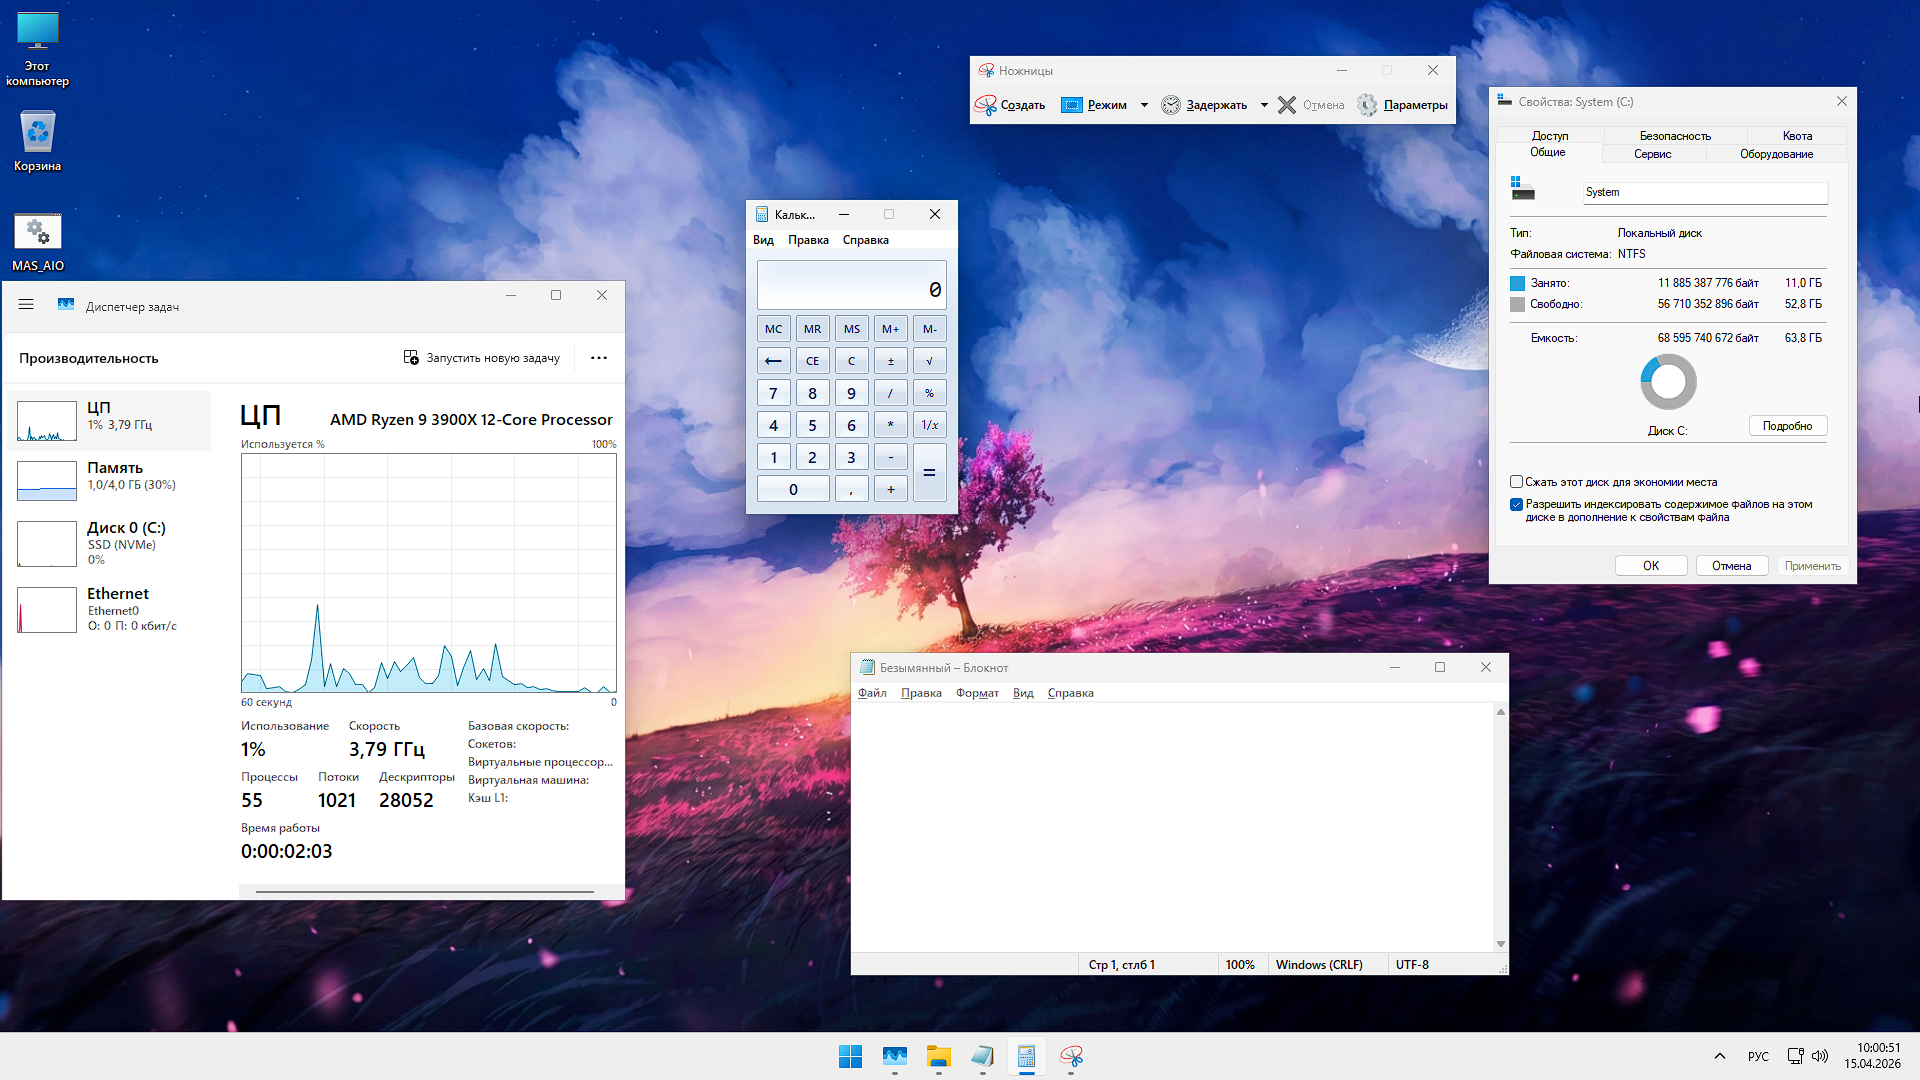Open the Формат menu in Notepad
The image size is (1920, 1080).
pos(977,692)
